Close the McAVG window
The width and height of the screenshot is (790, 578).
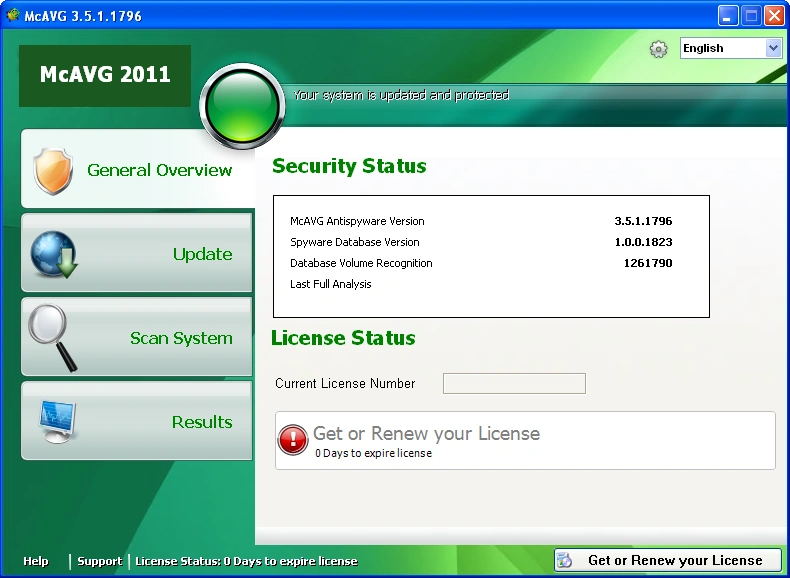coord(774,15)
